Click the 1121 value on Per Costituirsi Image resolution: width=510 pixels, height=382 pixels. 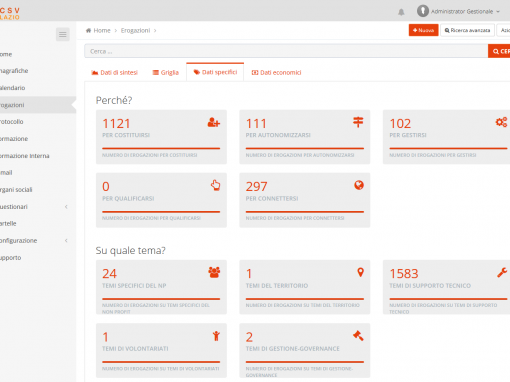coord(116,124)
